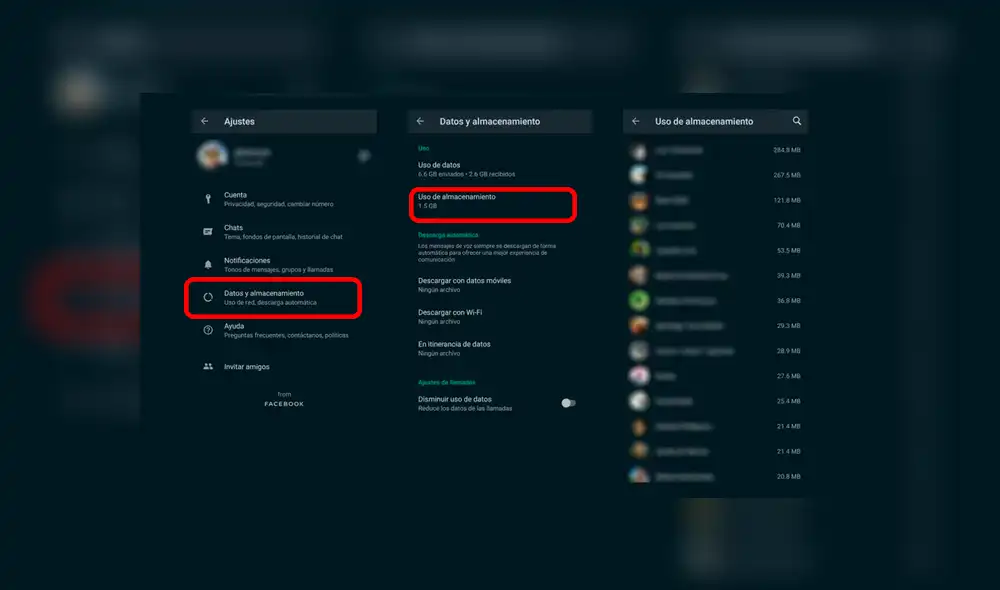Open the chat using 384.8 MB of storage

click(x=715, y=150)
